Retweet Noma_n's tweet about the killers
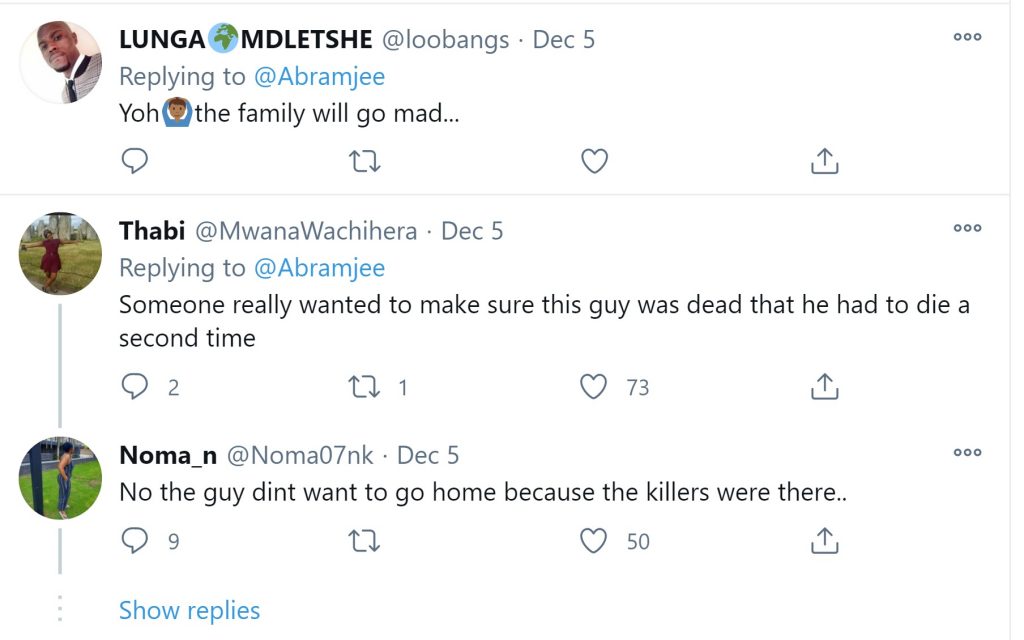This screenshot has height=640, width=1024. click(364, 541)
